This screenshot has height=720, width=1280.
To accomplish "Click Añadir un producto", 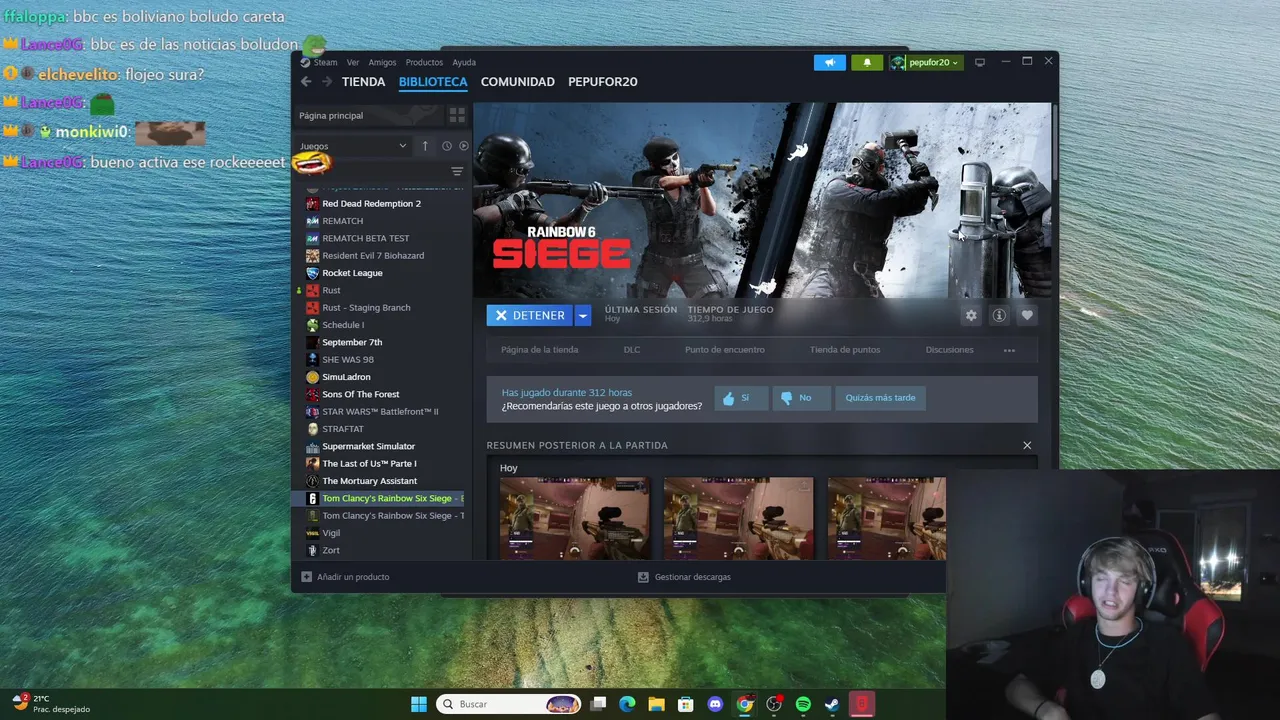I will 345,577.
